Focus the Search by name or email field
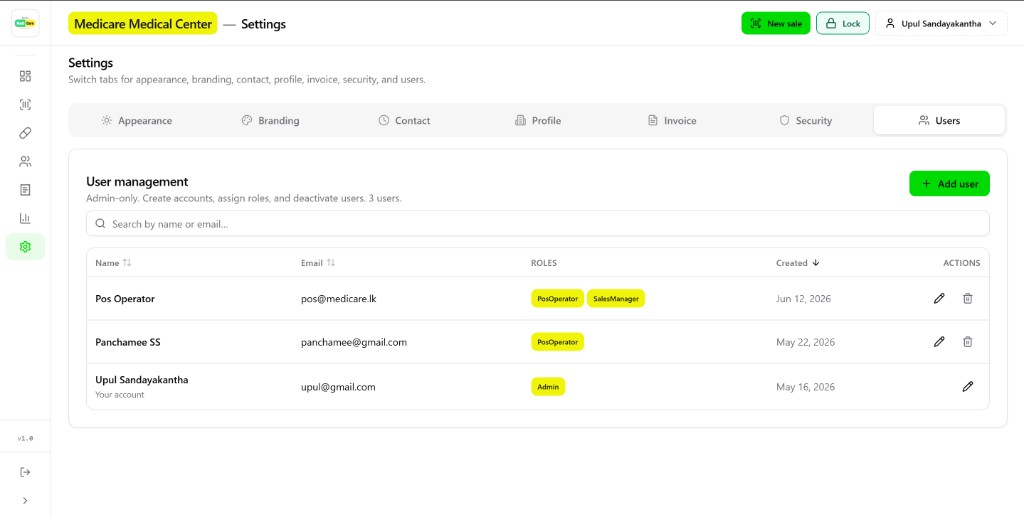1024x517 pixels. tap(537, 223)
